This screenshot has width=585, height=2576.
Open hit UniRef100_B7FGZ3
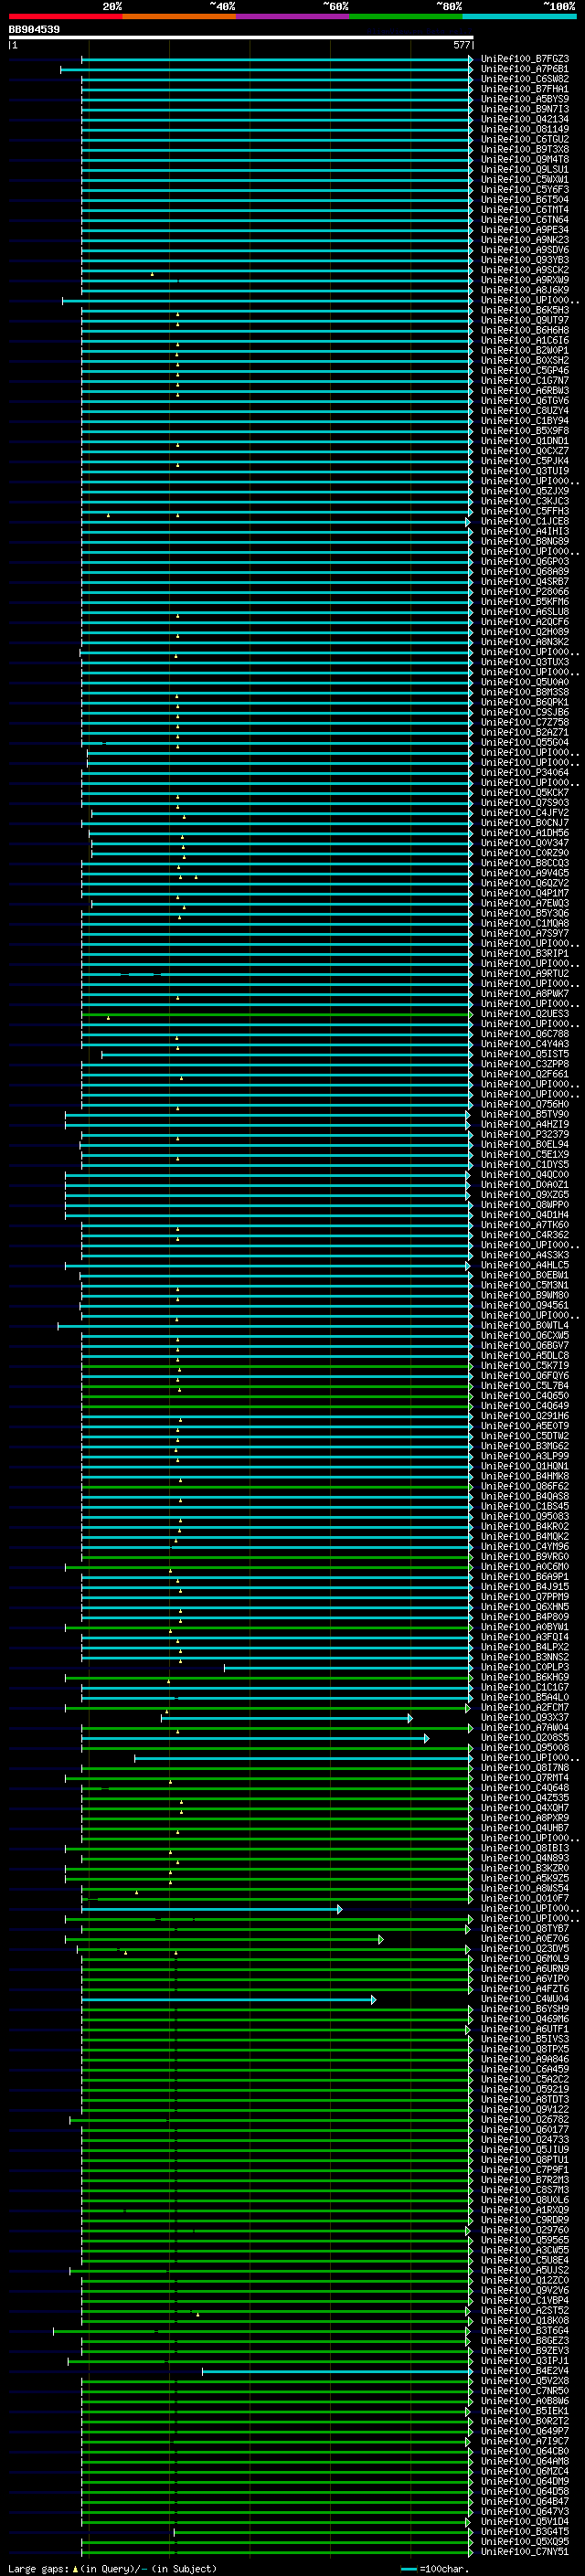coord(525,59)
